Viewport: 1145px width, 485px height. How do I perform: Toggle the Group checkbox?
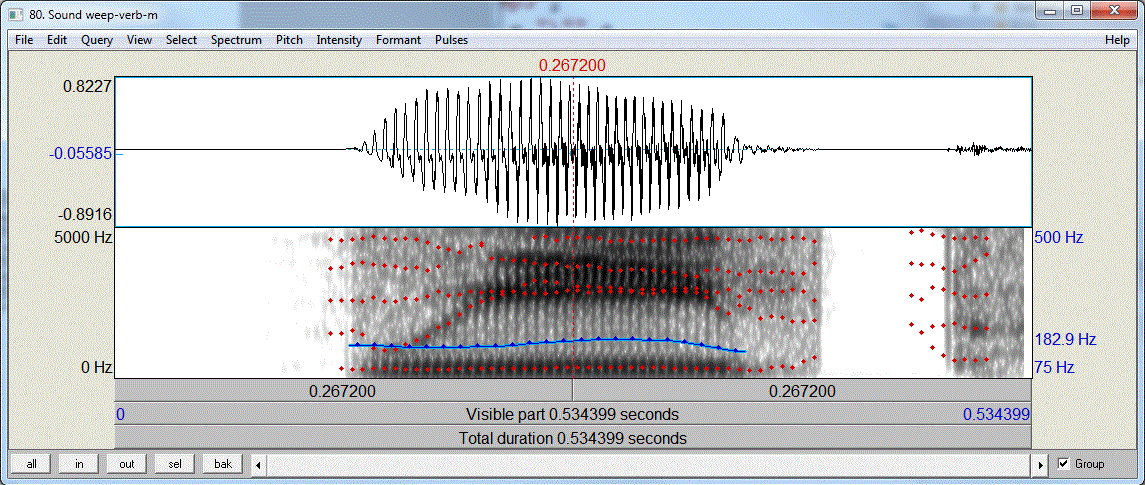pos(1063,464)
